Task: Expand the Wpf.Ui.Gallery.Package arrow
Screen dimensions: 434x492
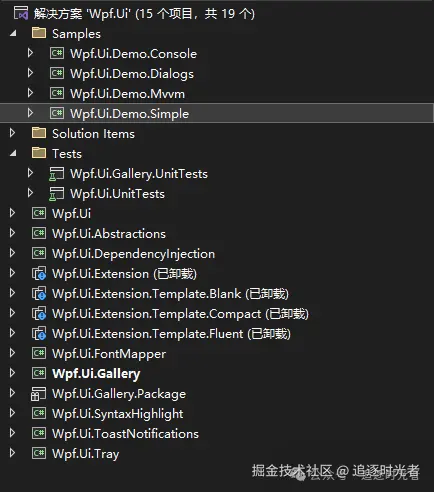Action: click(x=12, y=393)
